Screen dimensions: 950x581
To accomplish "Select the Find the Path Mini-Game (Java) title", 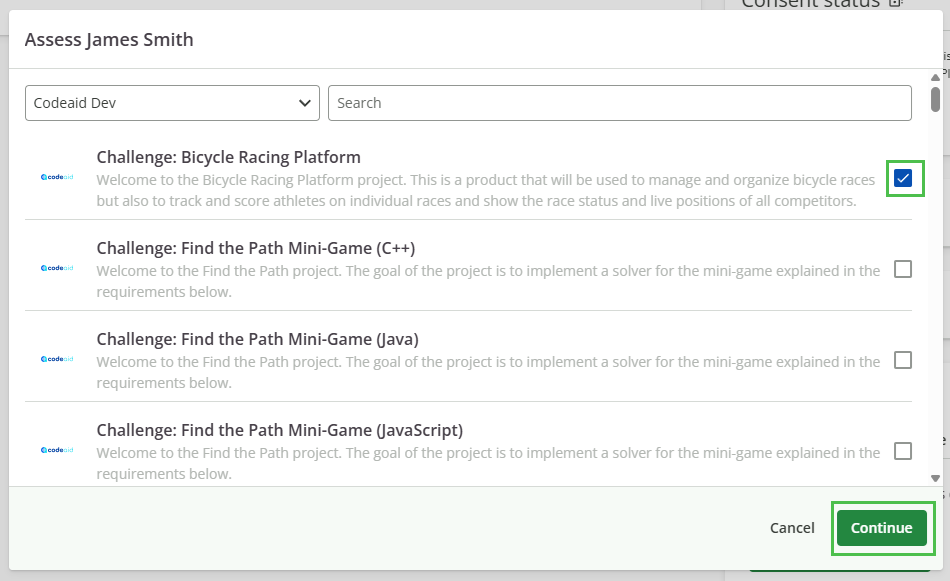I will (x=257, y=339).
